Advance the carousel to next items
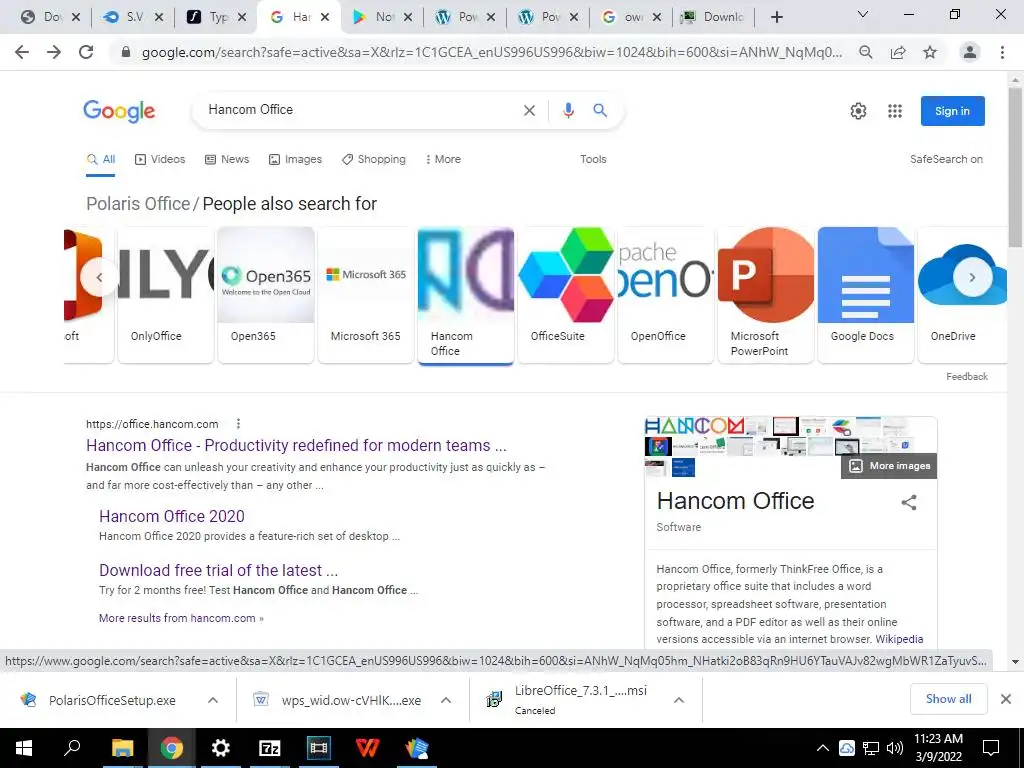 pos(972,278)
